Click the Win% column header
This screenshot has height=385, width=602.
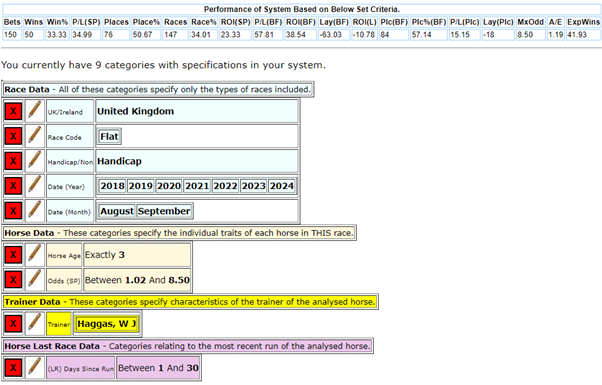57,22
